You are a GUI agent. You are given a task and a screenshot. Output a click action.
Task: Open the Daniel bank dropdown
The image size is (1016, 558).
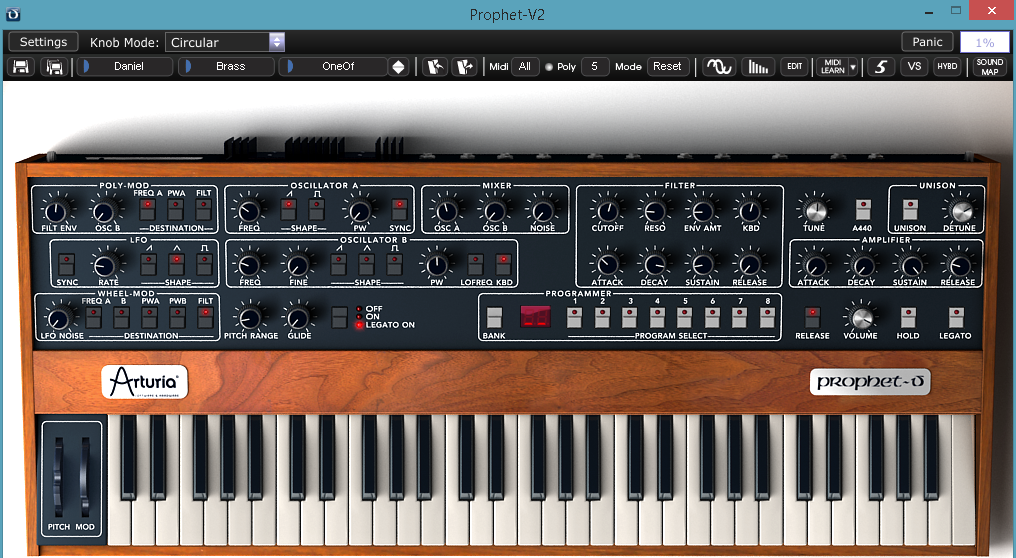coord(125,67)
